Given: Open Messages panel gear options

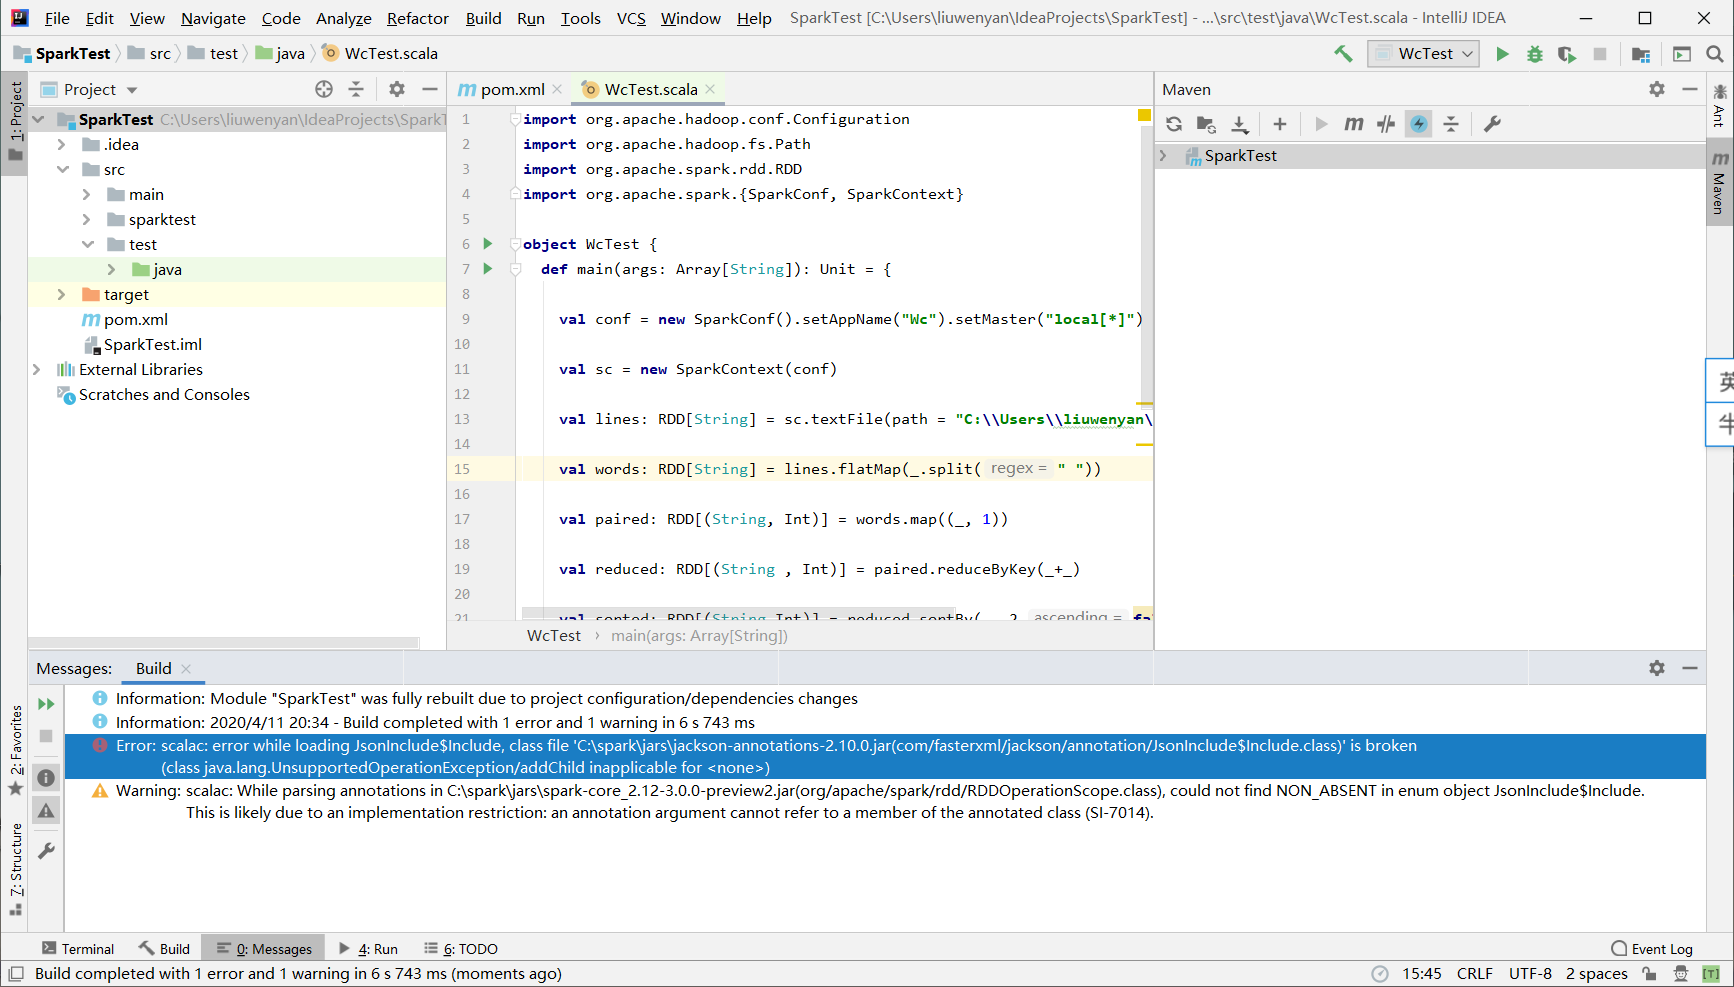Looking at the screenshot, I should tap(1657, 668).
